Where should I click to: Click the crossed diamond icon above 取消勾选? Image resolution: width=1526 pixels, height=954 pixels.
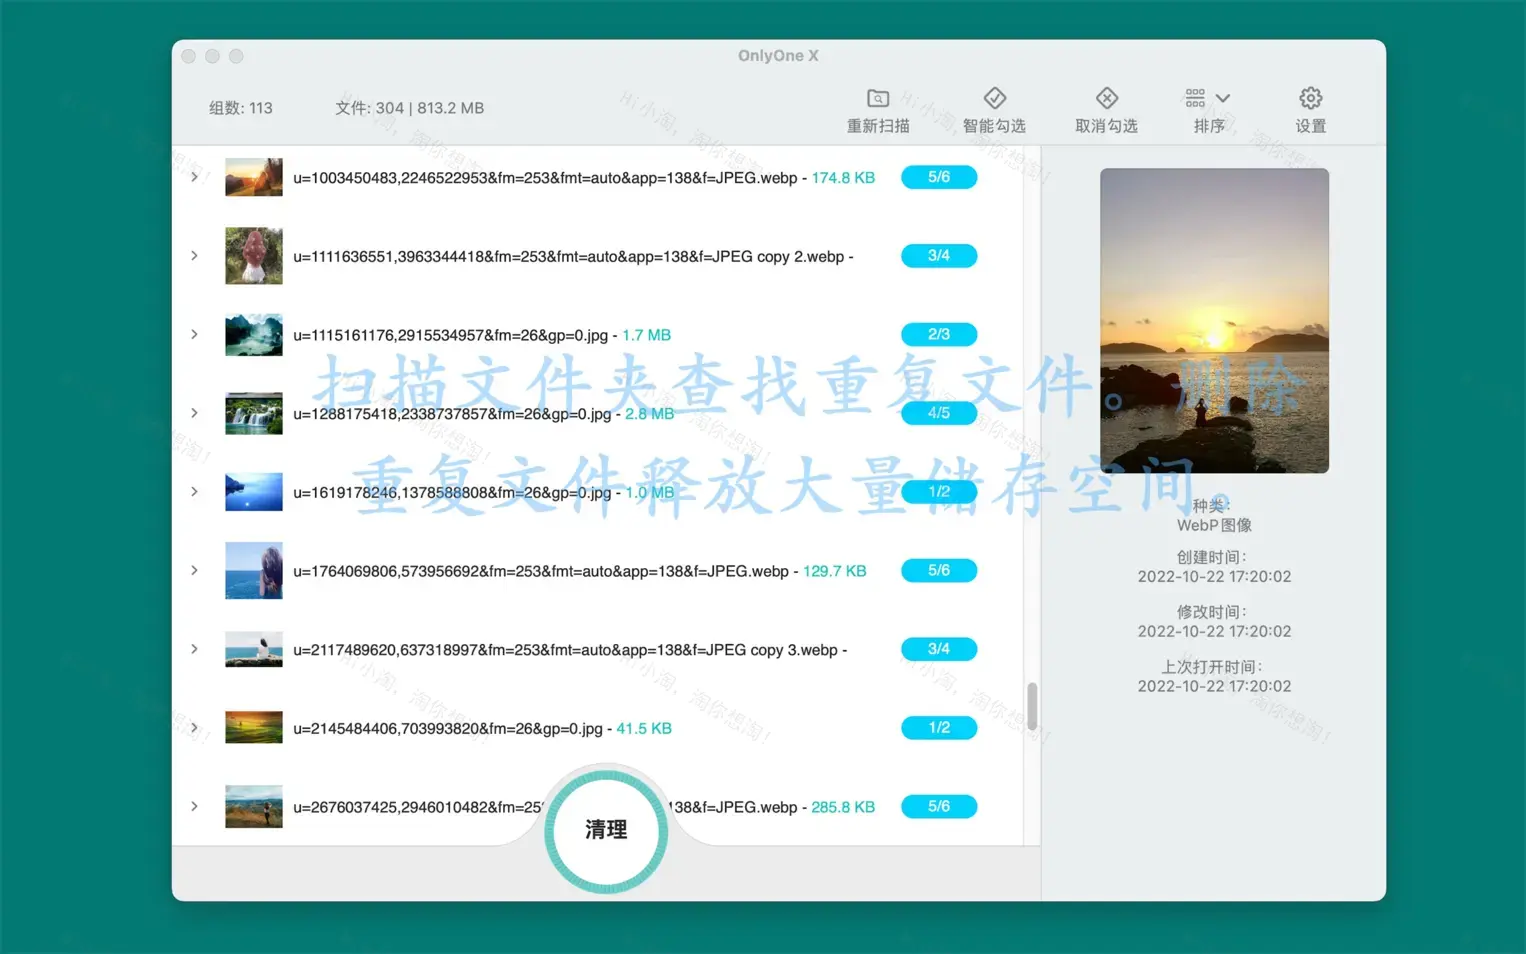[x=1107, y=97]
